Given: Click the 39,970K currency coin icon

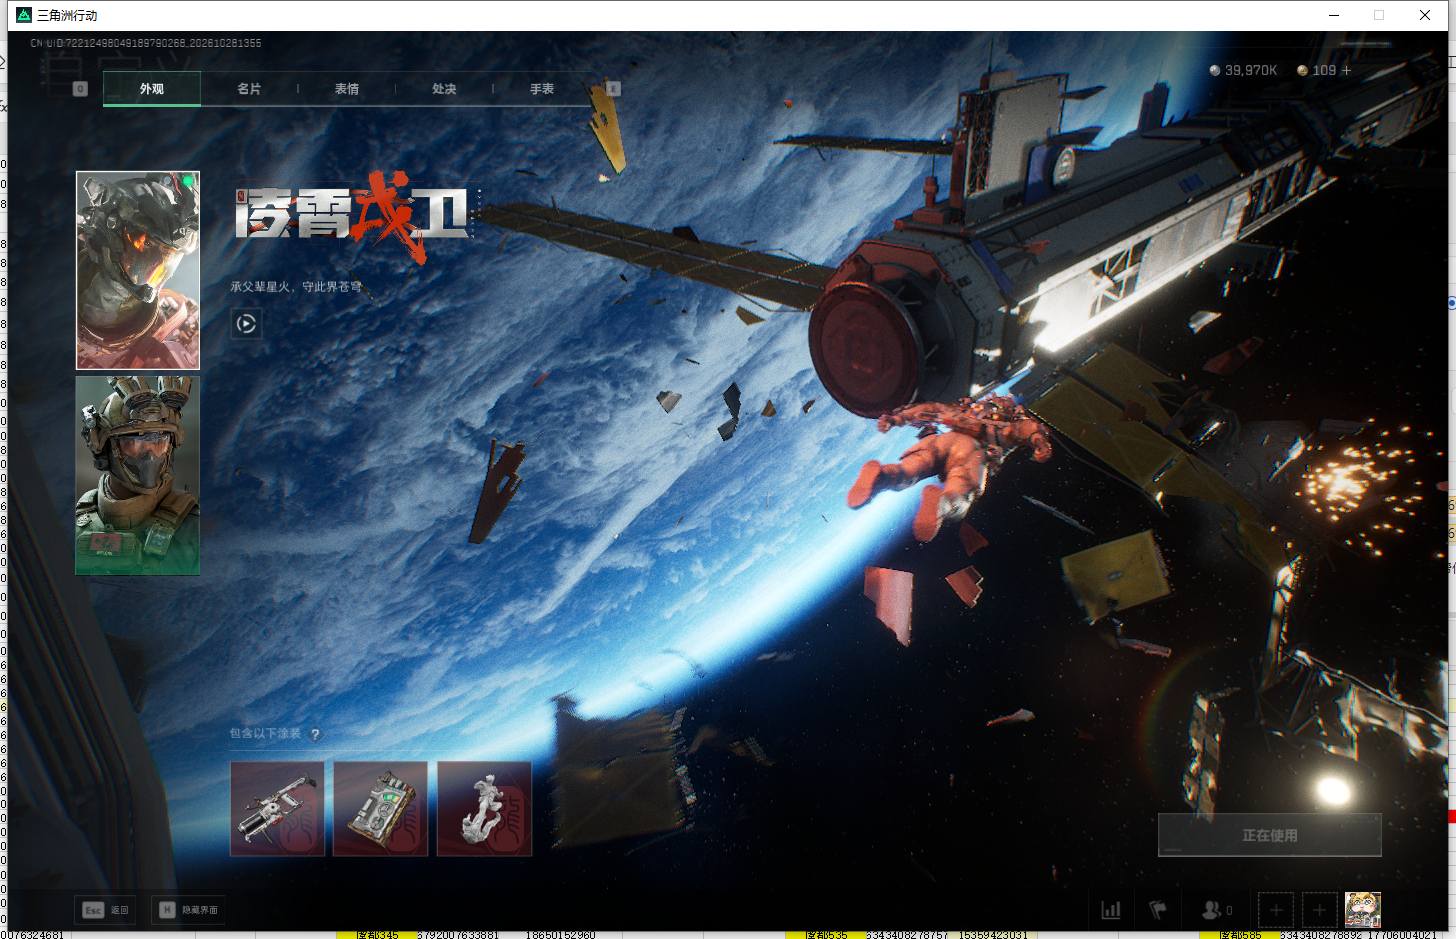Looking at the screenshot, I should 1214,70.
